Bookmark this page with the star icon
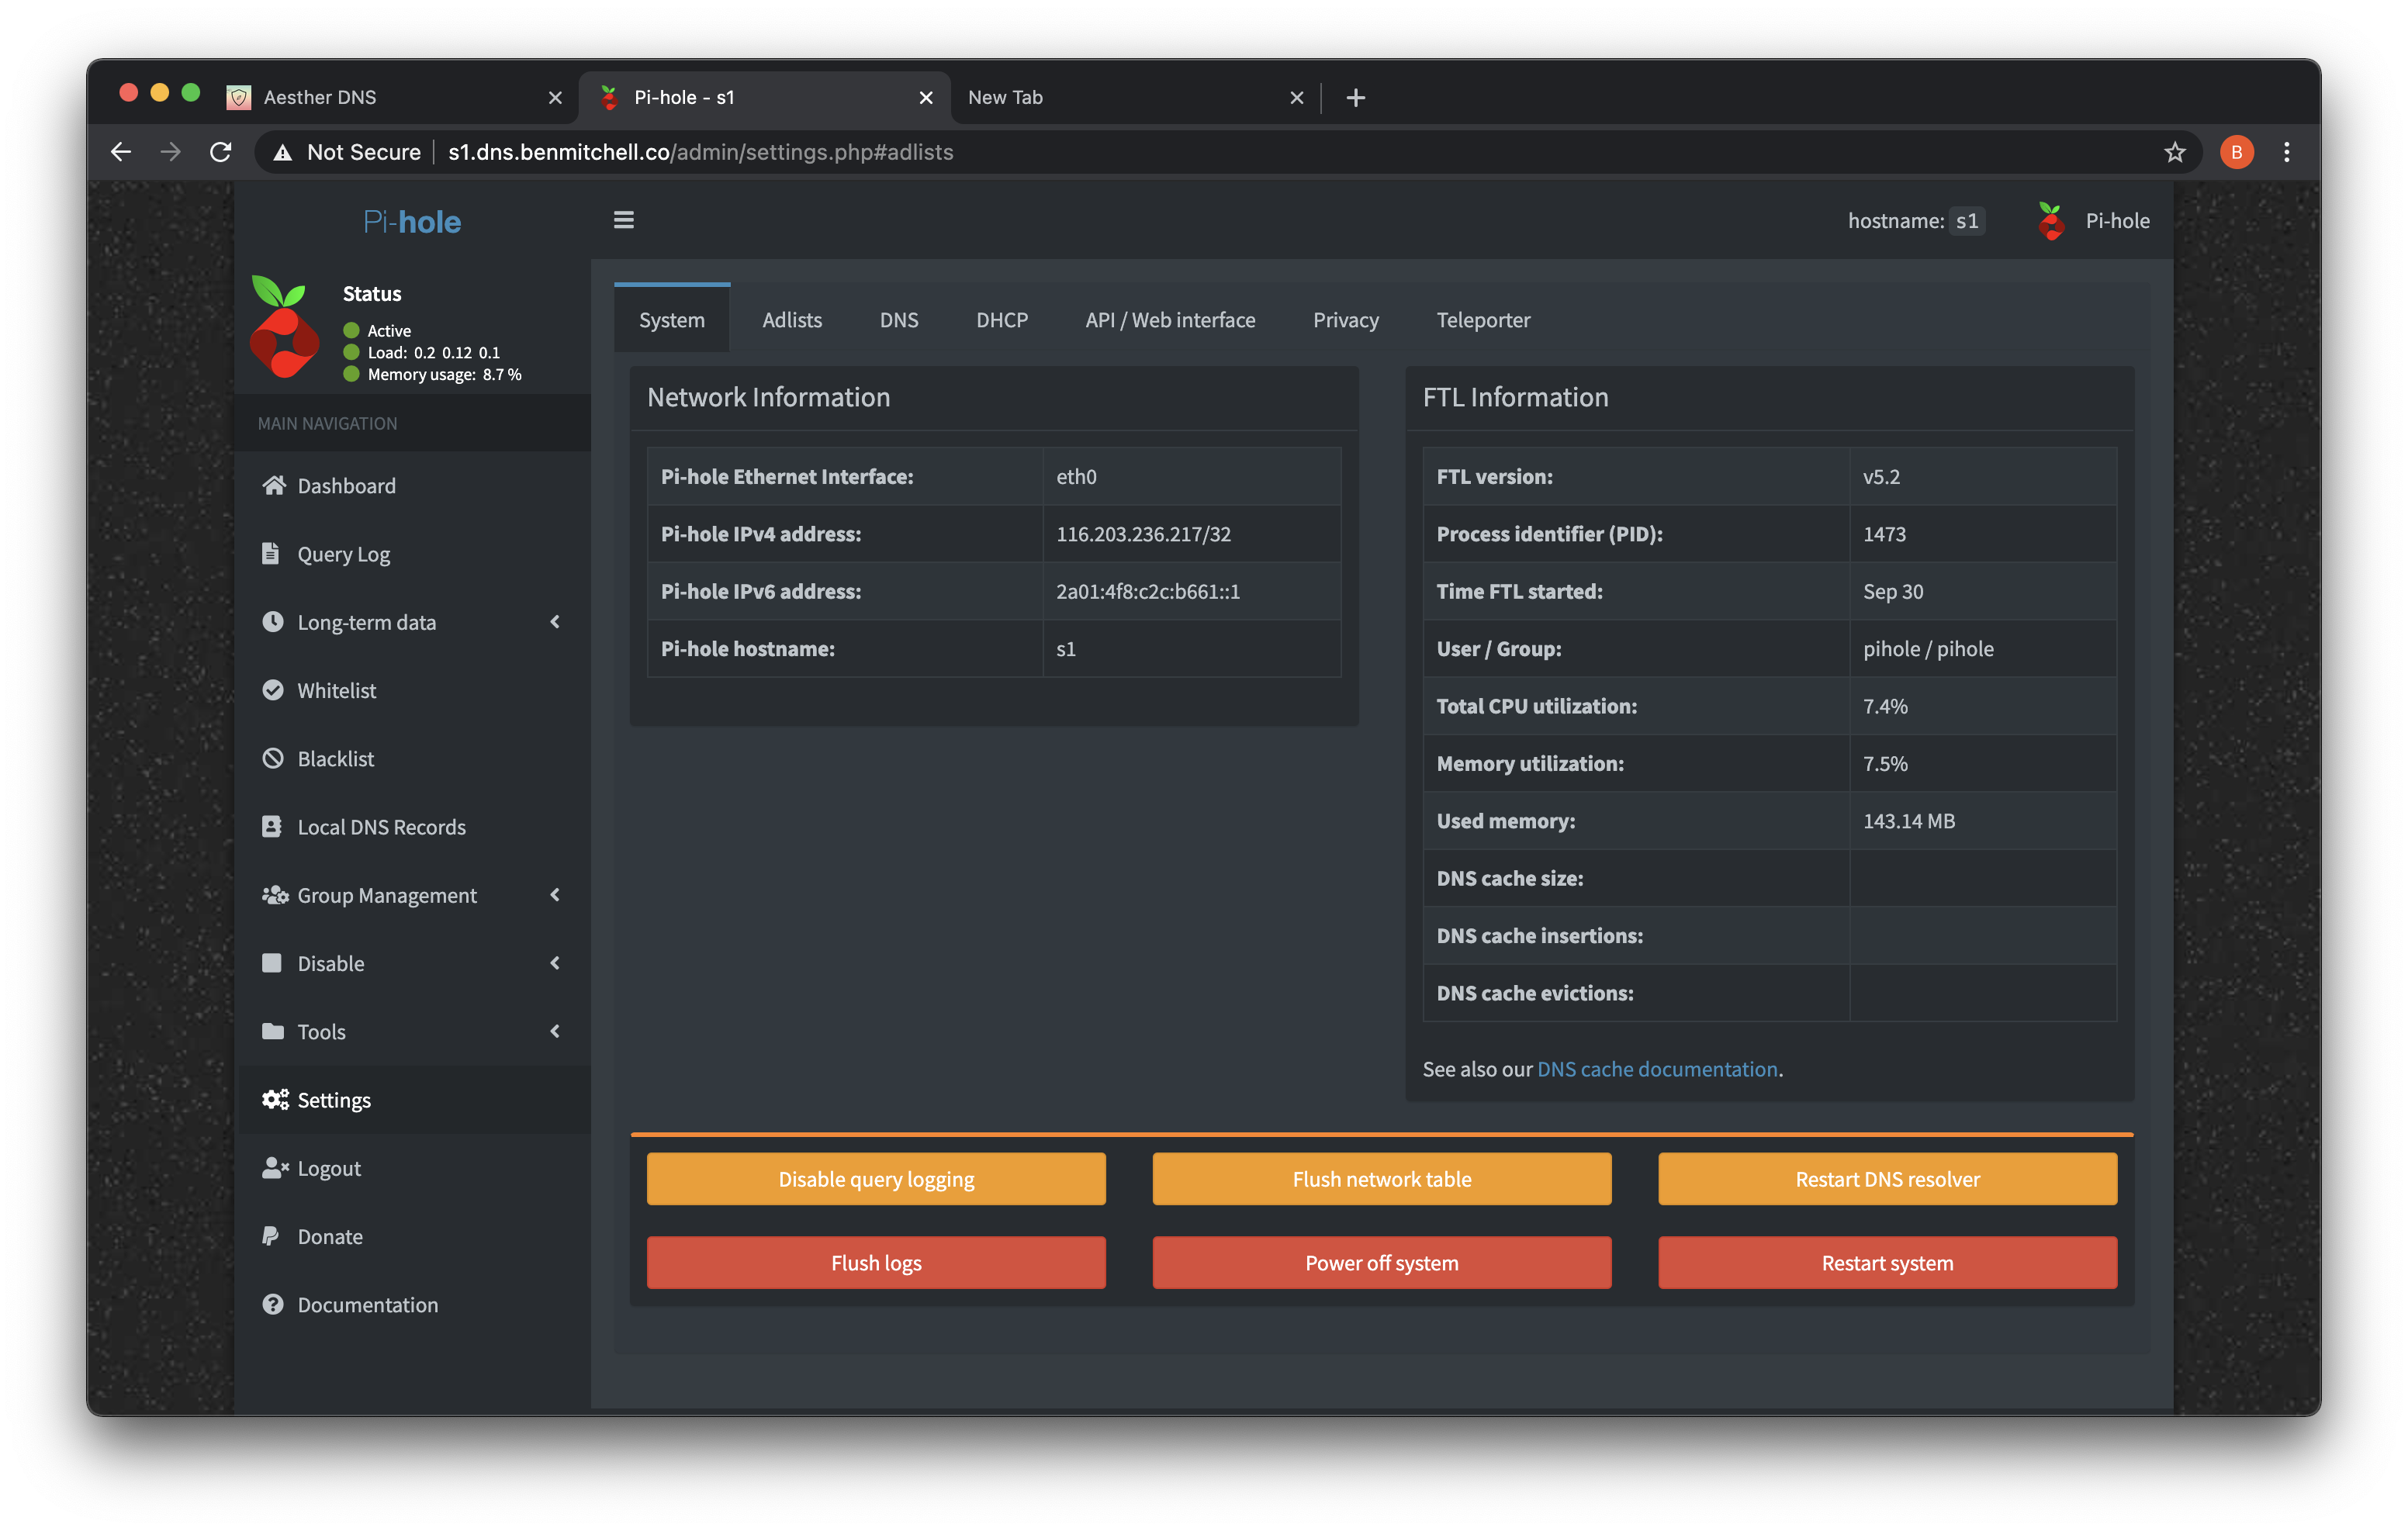2408x1531 pixels. pyautogui.click(x=2174, y=152)
